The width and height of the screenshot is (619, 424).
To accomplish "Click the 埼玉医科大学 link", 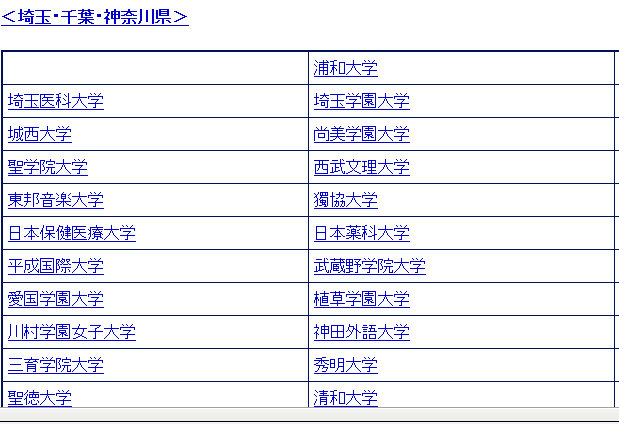I will 56,101.
